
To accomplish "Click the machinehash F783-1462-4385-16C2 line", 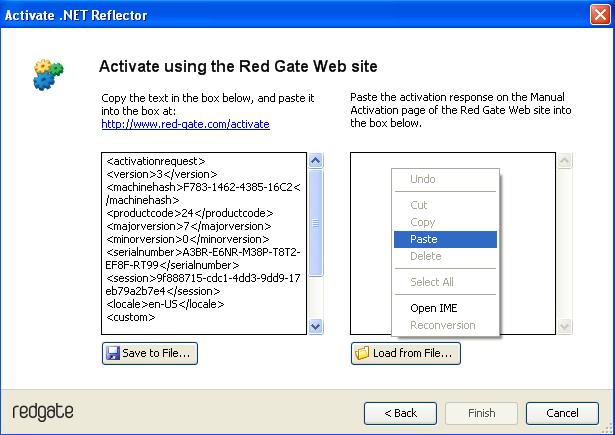I will click(203, 187).
